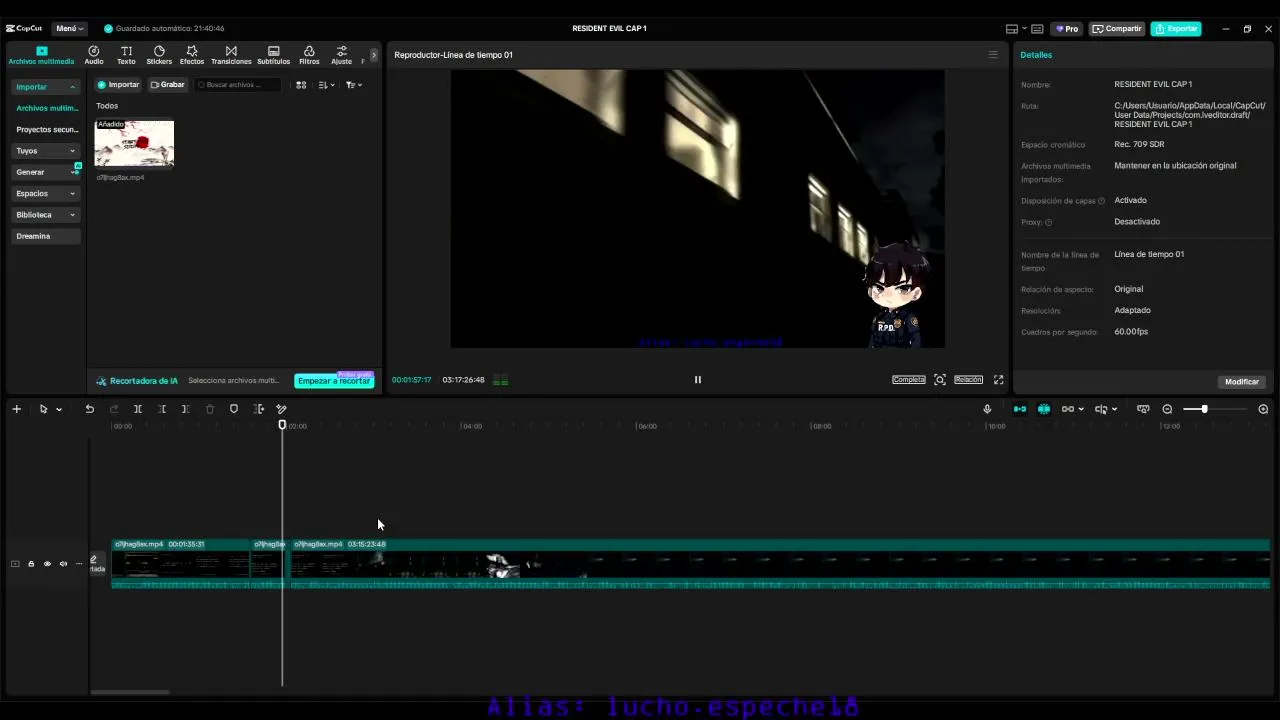Open the selection tool mode dropdown
The width and height of the screenshot is (1280, 720).
pyautogui.click(x=59, y=409)
